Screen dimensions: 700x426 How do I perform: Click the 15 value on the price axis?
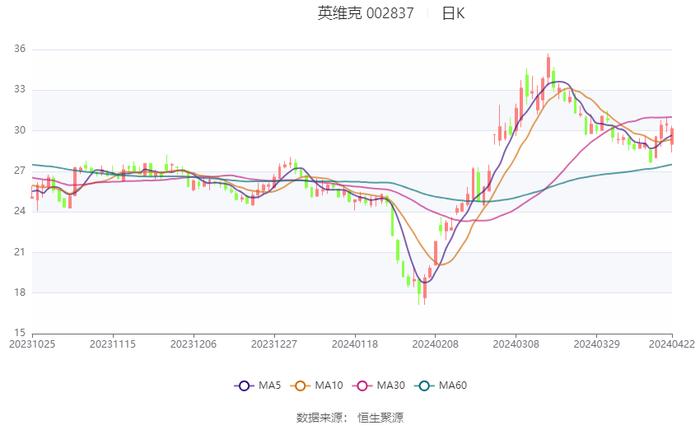pyautogui.click(x=20, y=333)
